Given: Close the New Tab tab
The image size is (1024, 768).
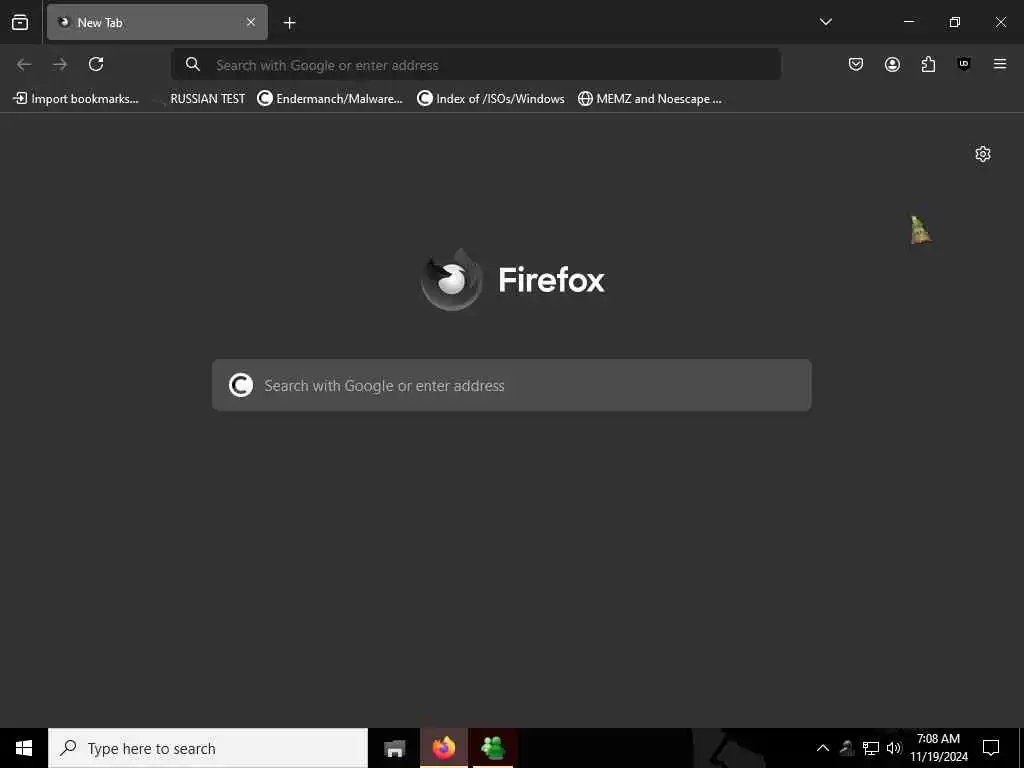Looking at the screenshot, I should 251,22.
